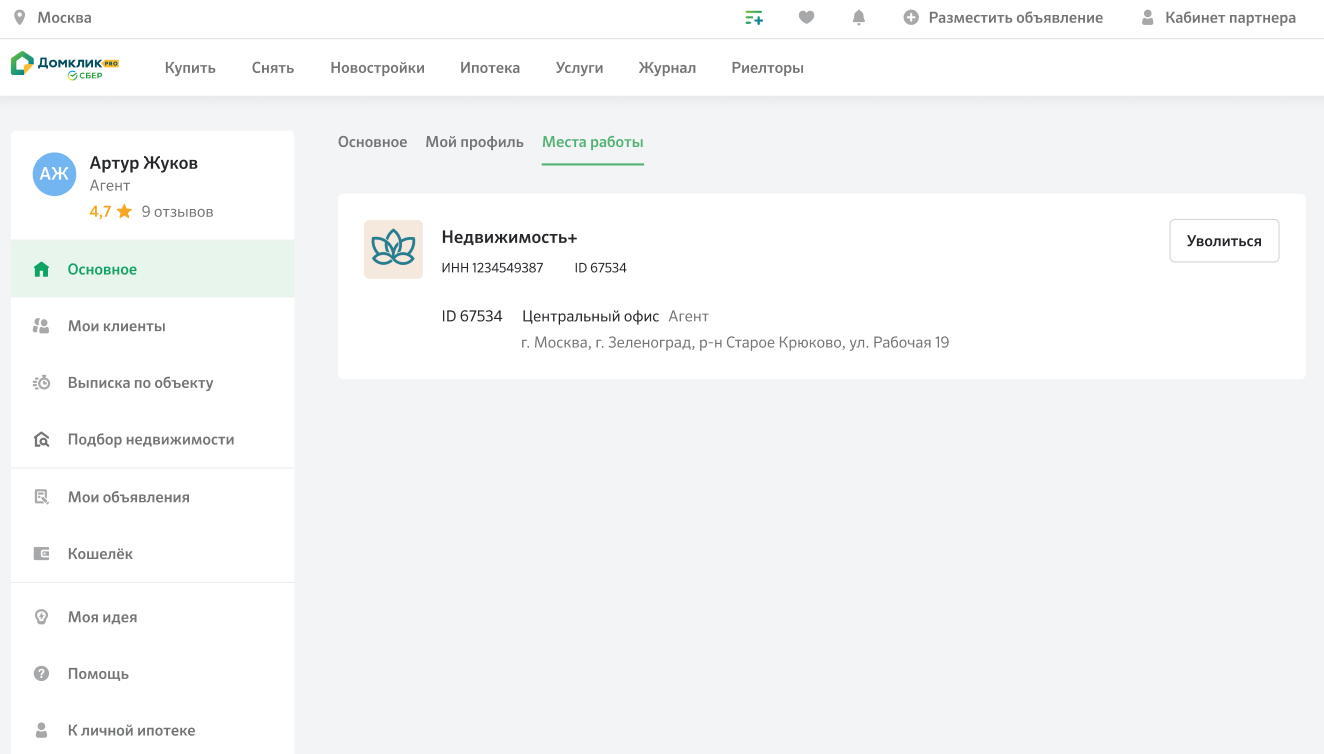Open Подбор недвижимости in sidebar
Image resolution: width=1324 pixels, height=754 pixels.
pos(152,440)
